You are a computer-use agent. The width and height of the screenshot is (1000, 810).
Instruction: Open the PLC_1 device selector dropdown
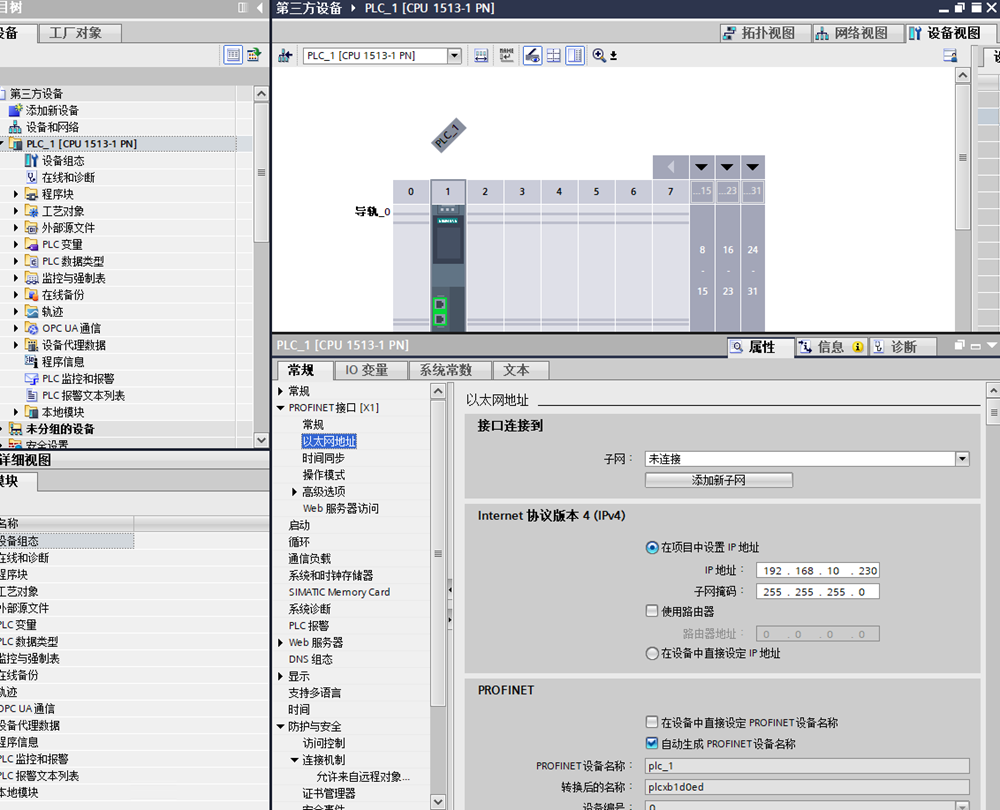[x=454, y=56]
